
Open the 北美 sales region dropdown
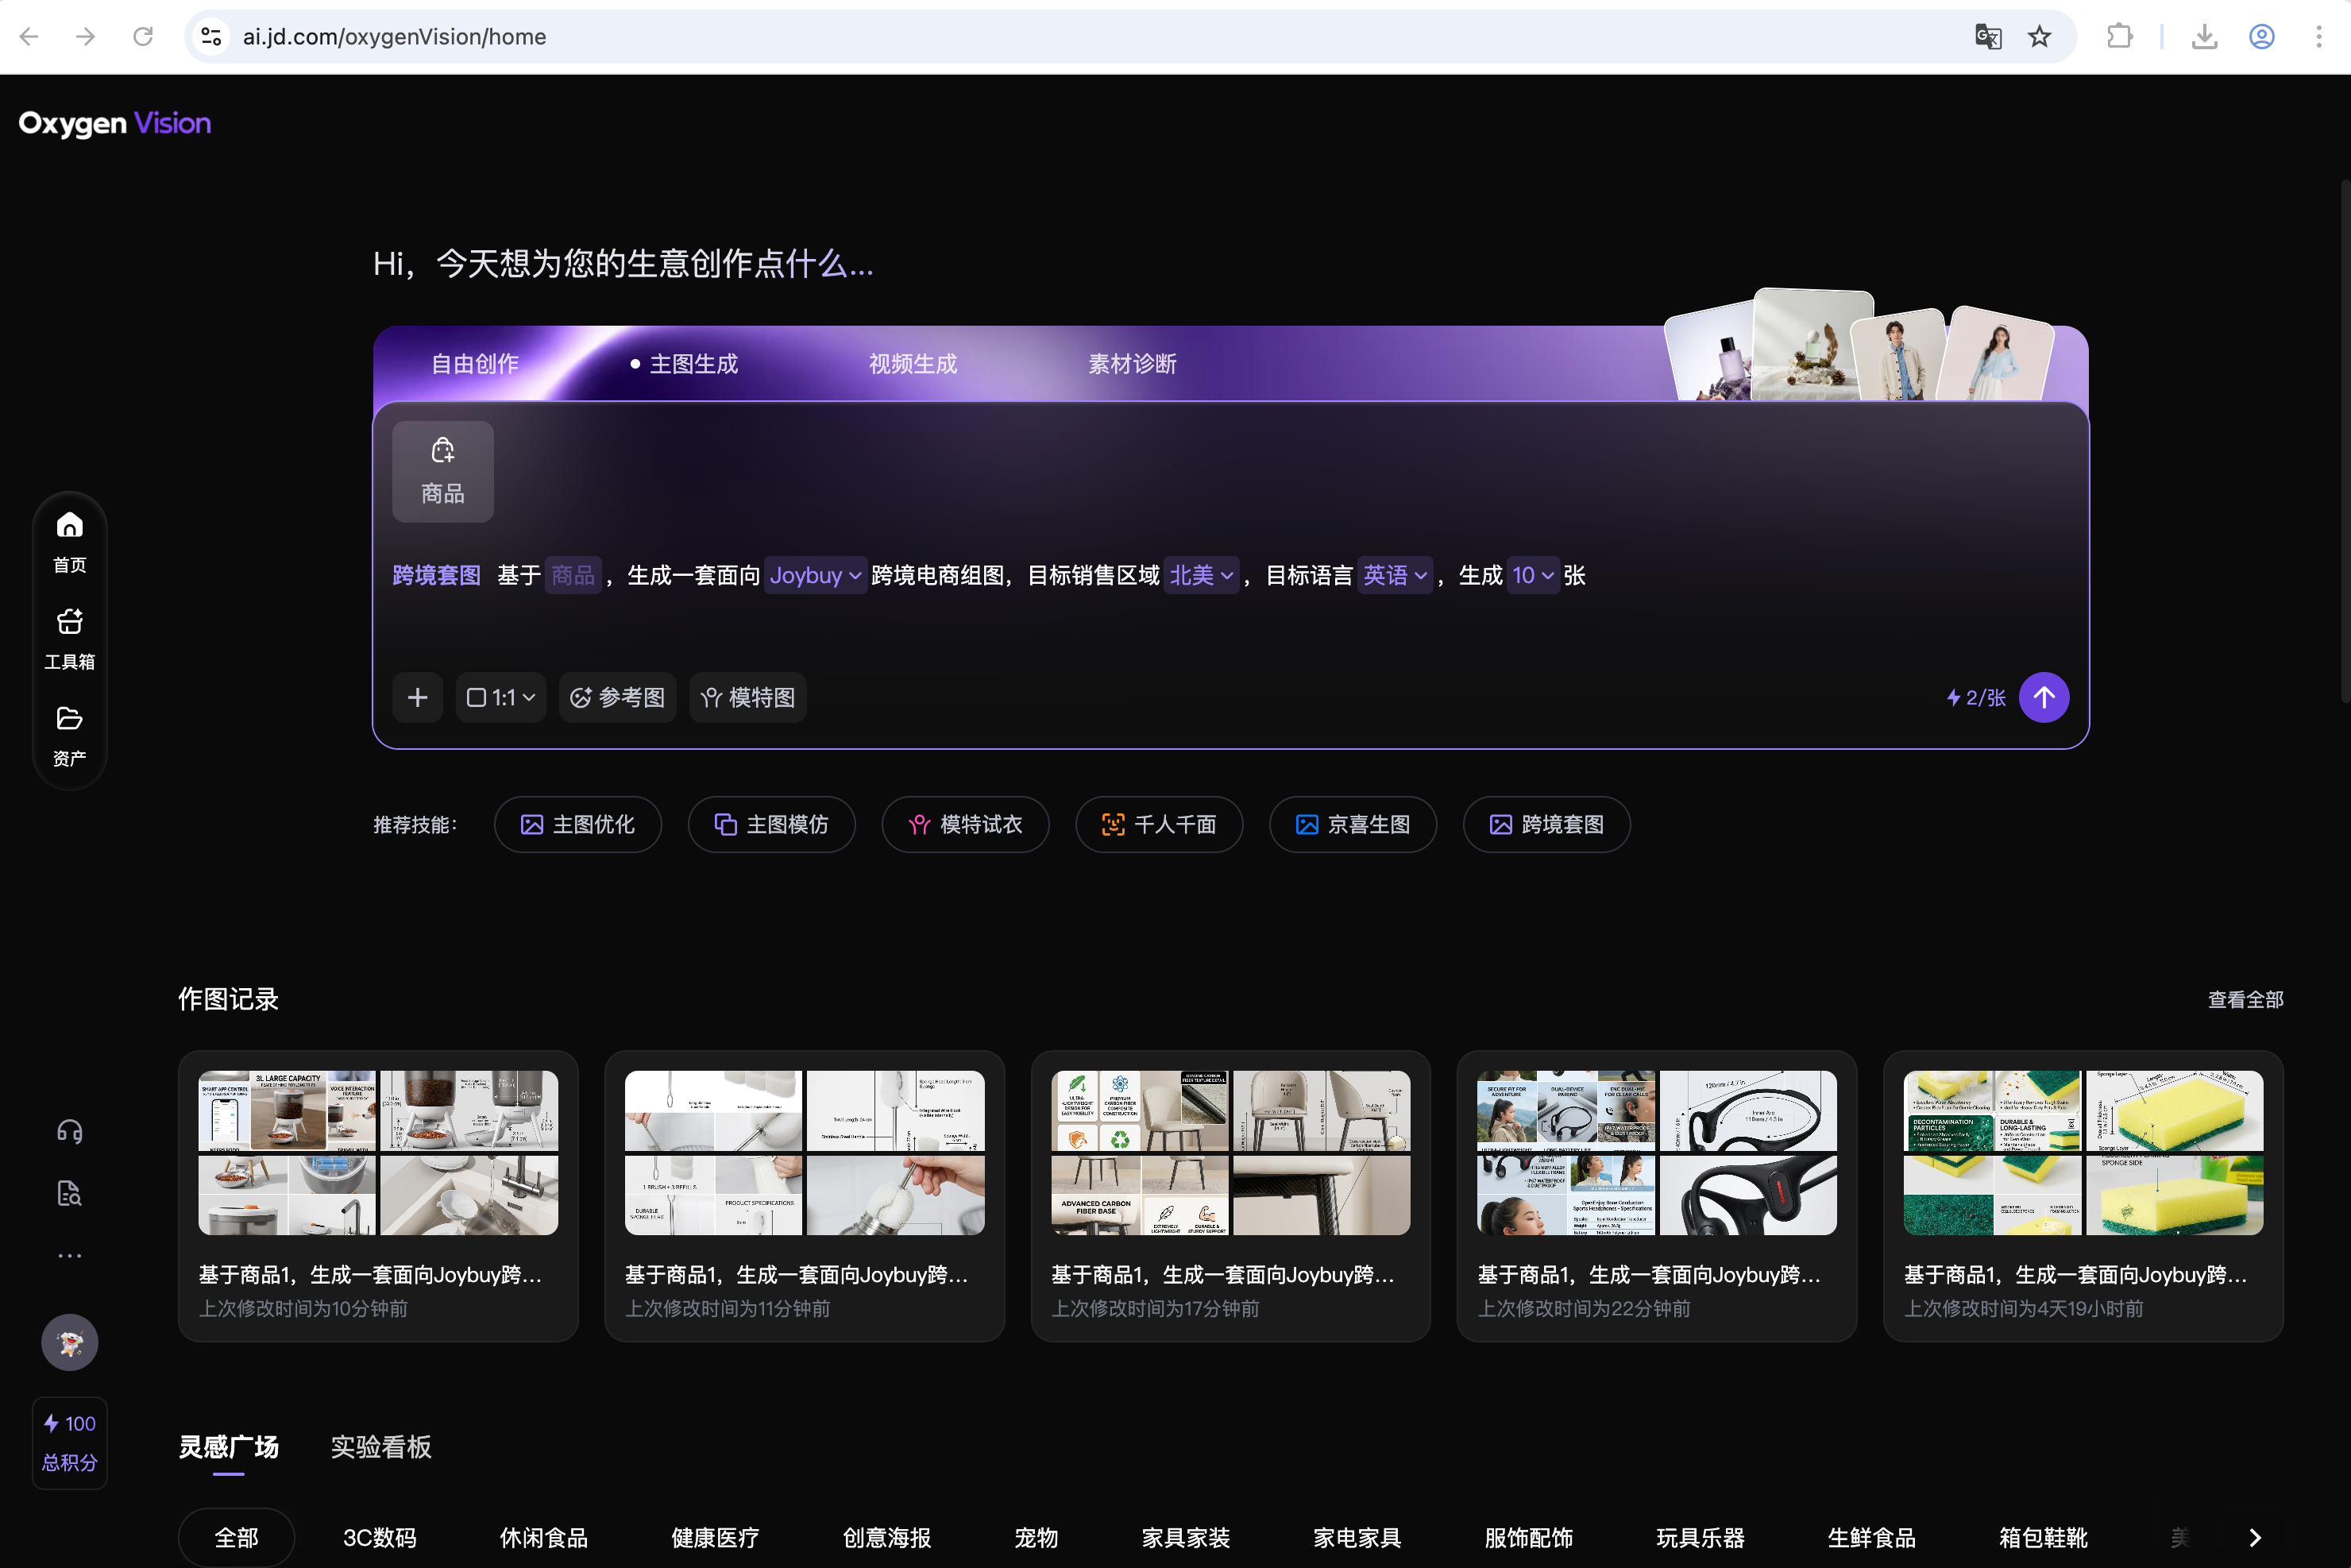click(x=1200, y=575)
